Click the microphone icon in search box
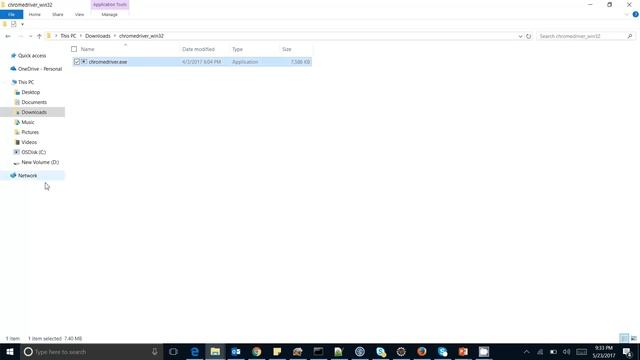The width and height of the screenshot is (640, 360). (x=155, y=351)
